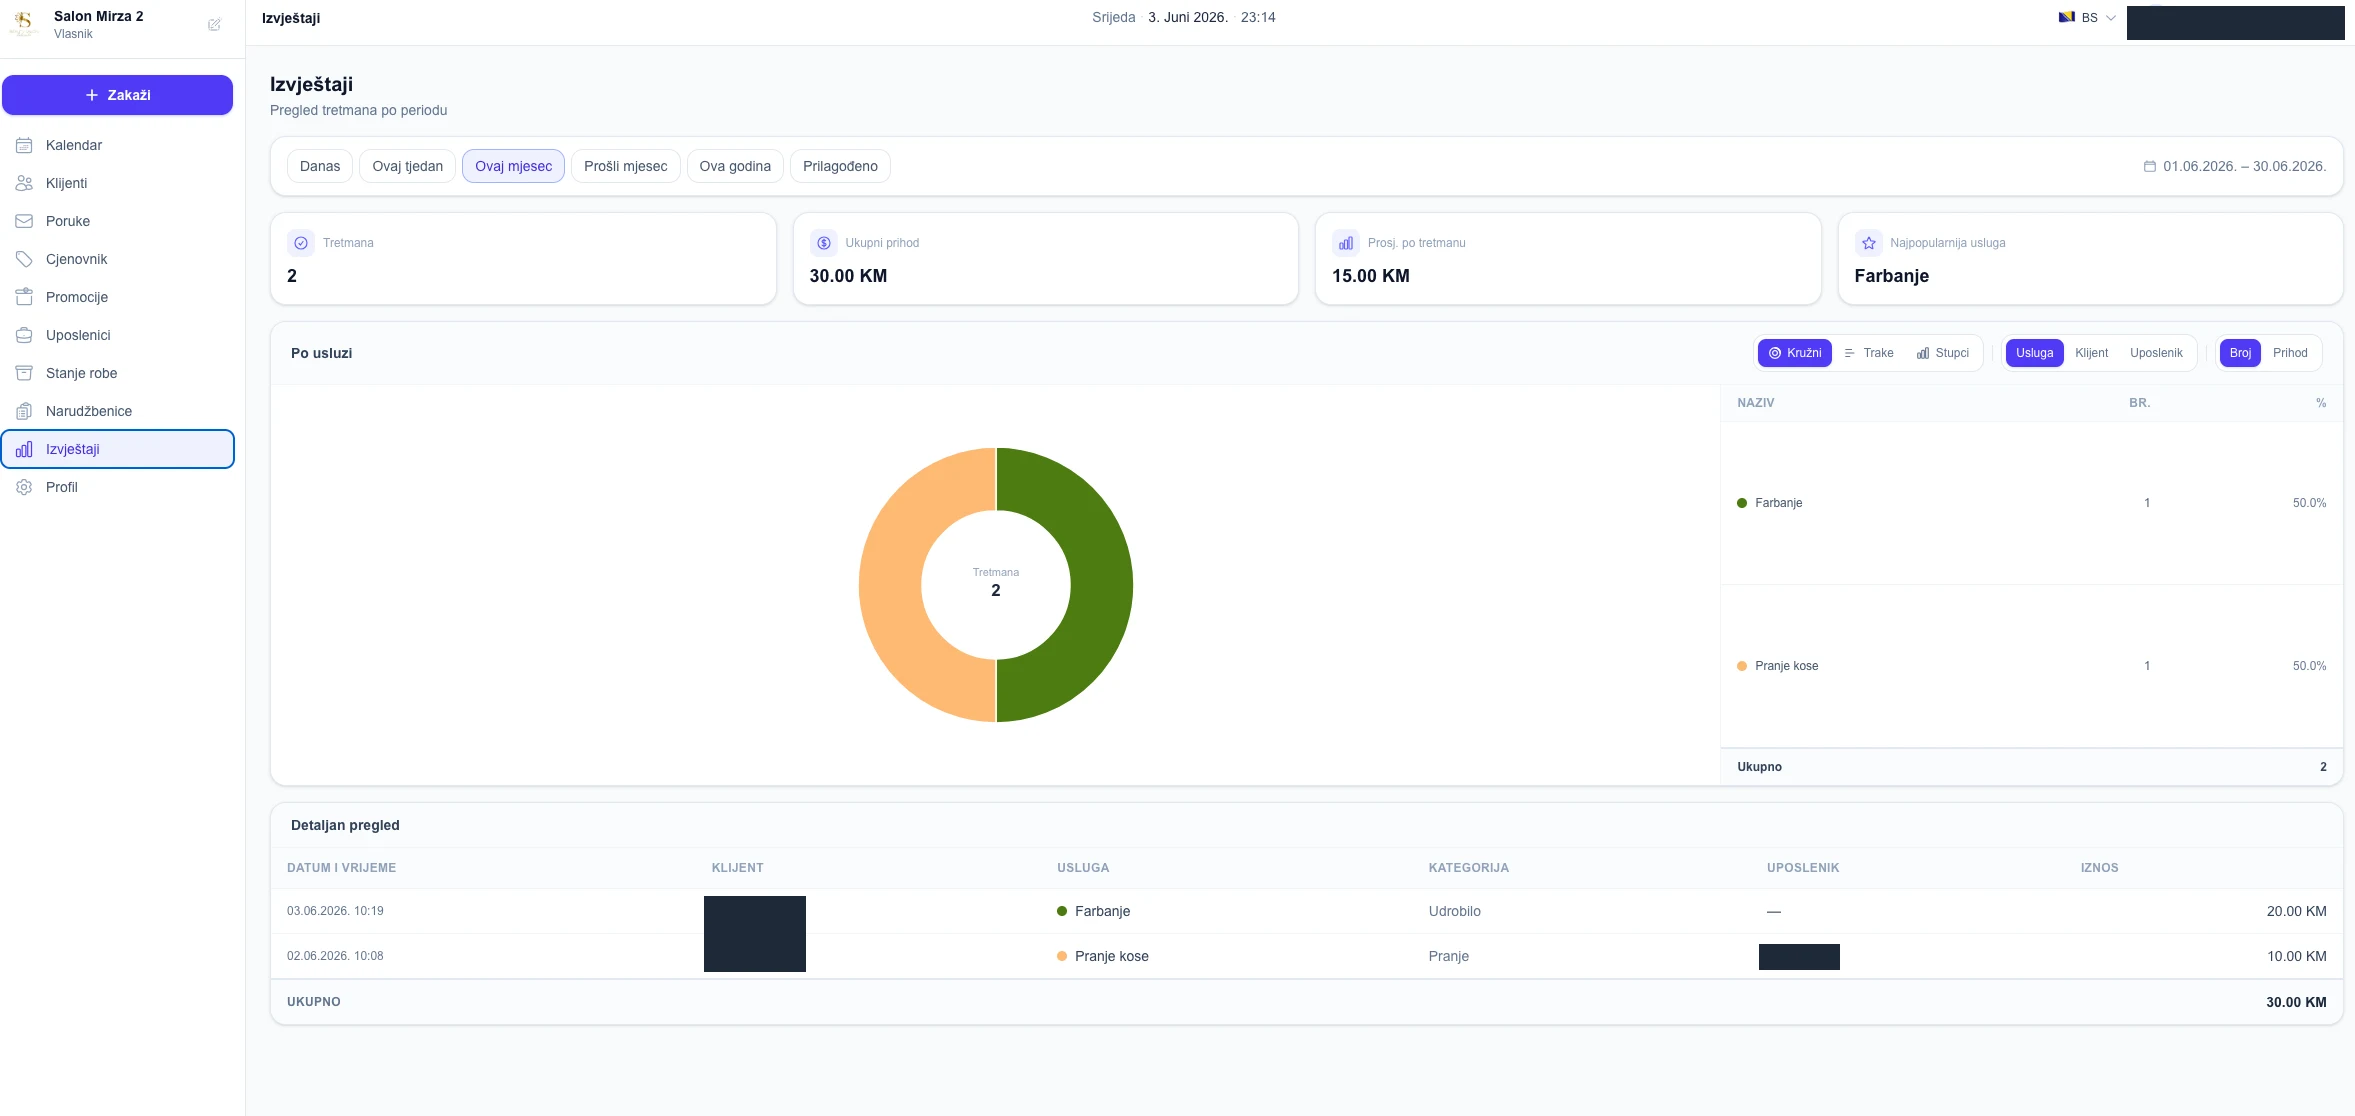Select the Danas period tab

coord(320,166)
